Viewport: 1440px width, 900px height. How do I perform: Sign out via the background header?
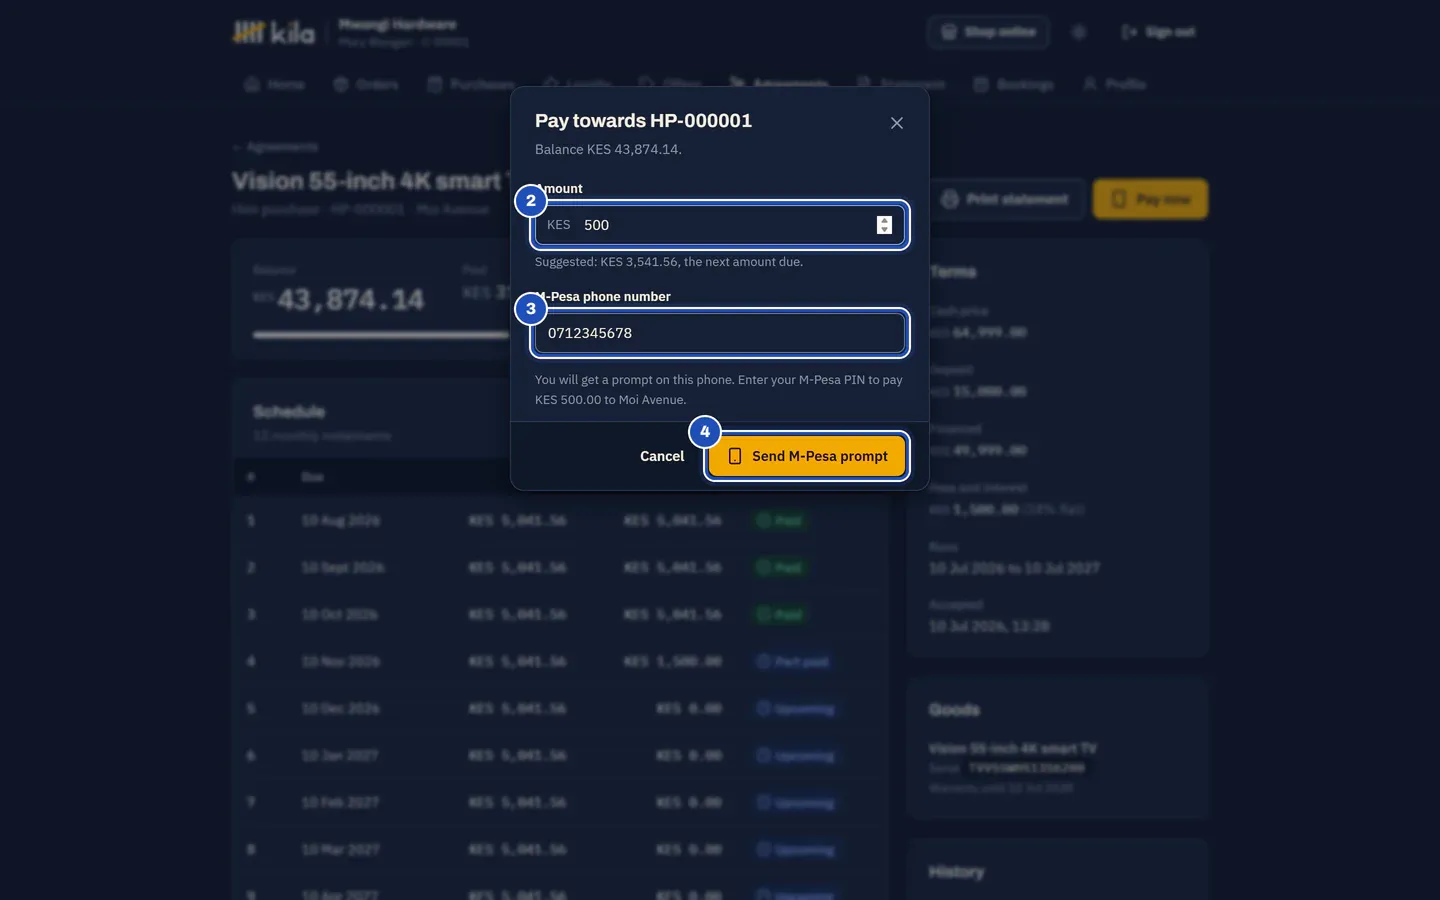[x=1158, y=32]
